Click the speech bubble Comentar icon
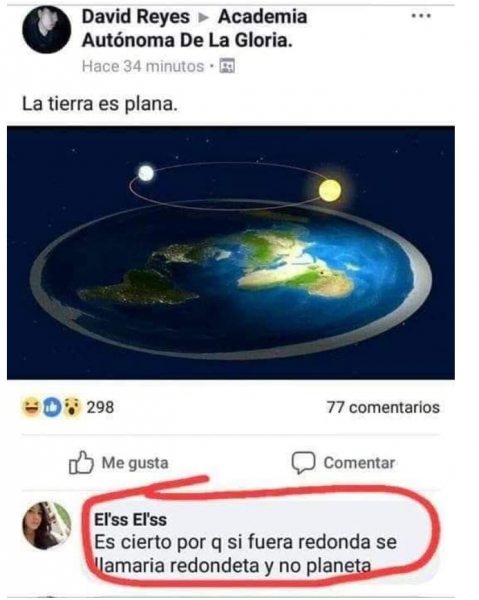The width and height of the screenshot is (479, 600). 303,463
